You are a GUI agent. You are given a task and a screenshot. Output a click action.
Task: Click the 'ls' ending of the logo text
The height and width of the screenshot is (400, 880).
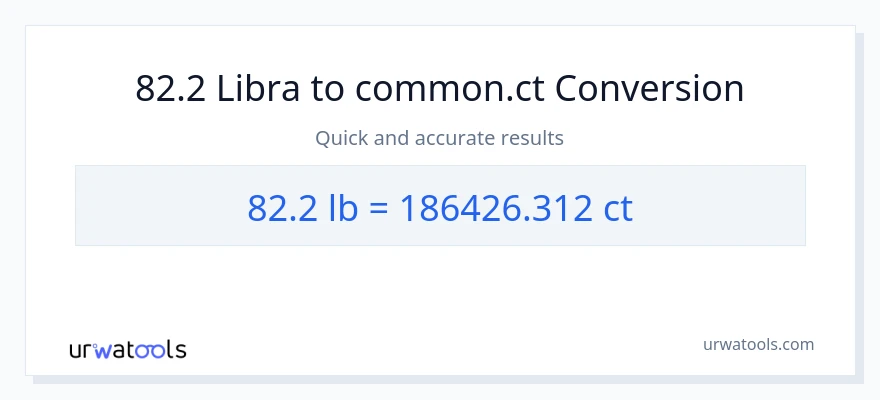pyautogui.click(x=176, y=350)
